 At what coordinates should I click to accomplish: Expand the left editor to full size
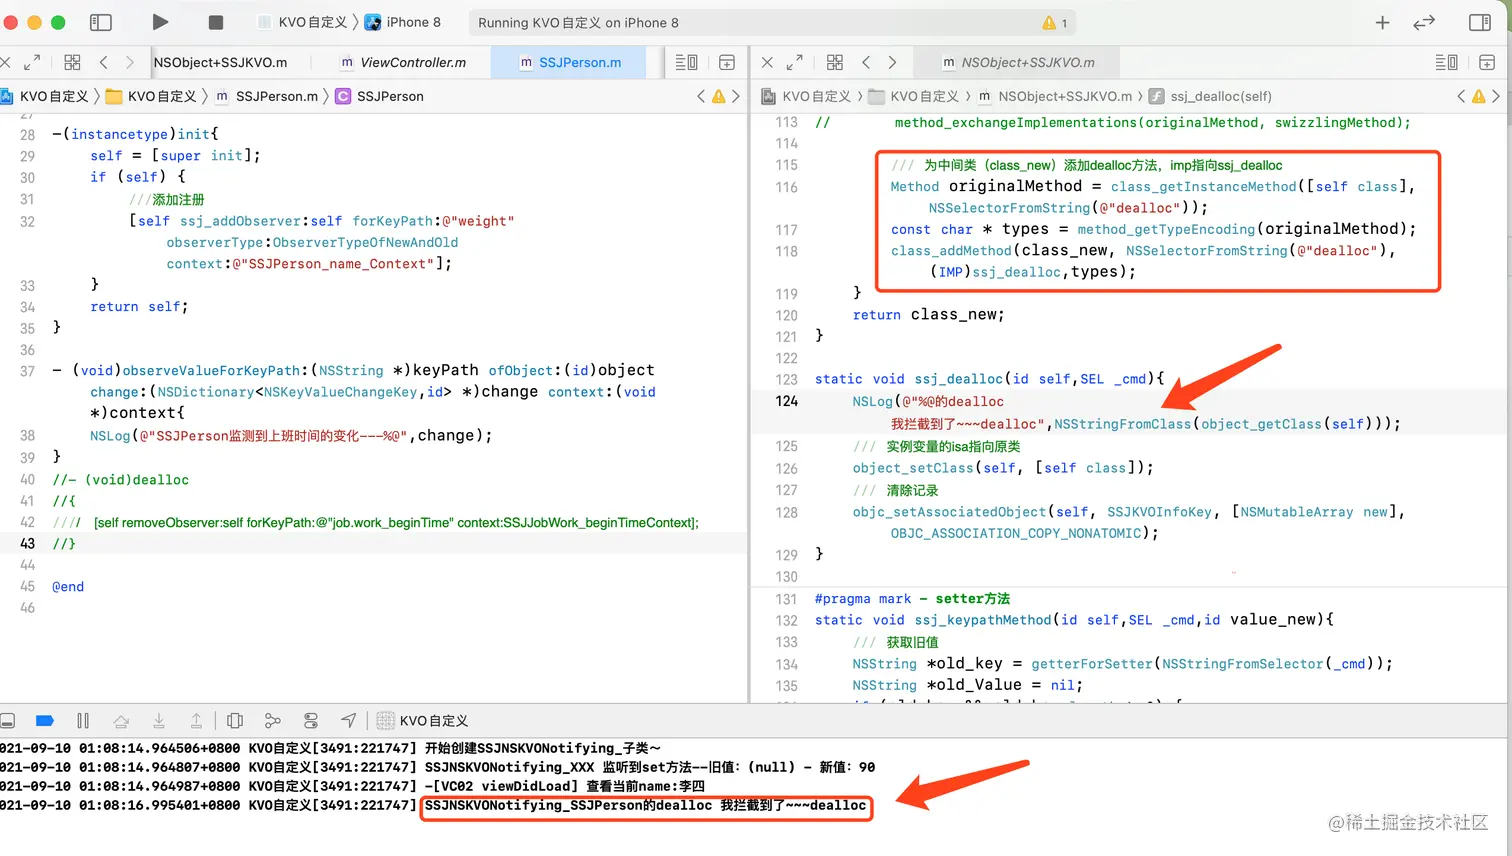(x=32, y=62)
